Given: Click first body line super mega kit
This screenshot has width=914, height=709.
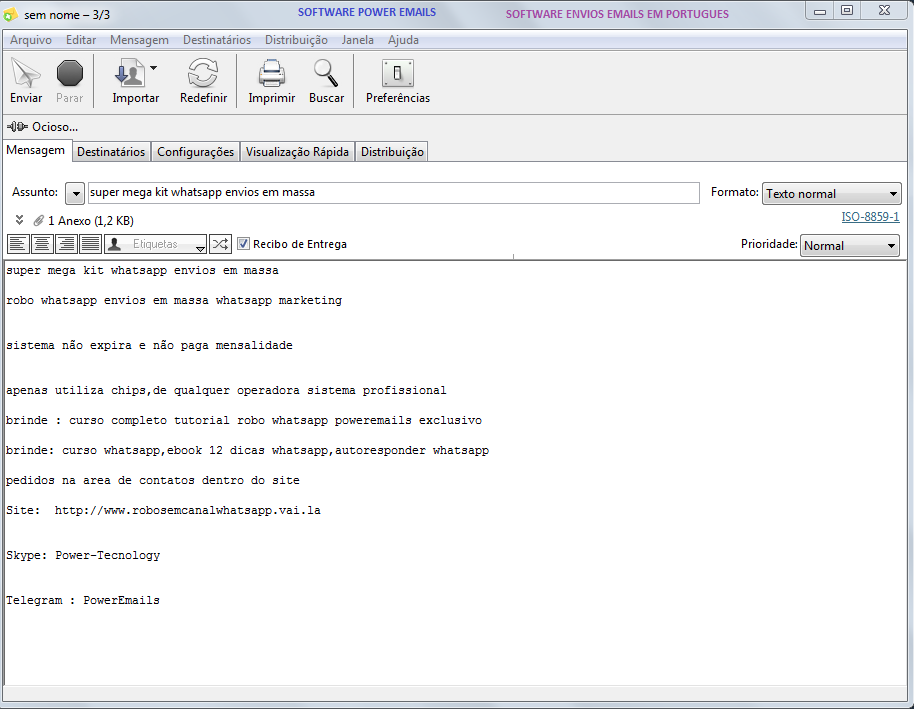Looking at the screenshot, I should tap(142, 270).
